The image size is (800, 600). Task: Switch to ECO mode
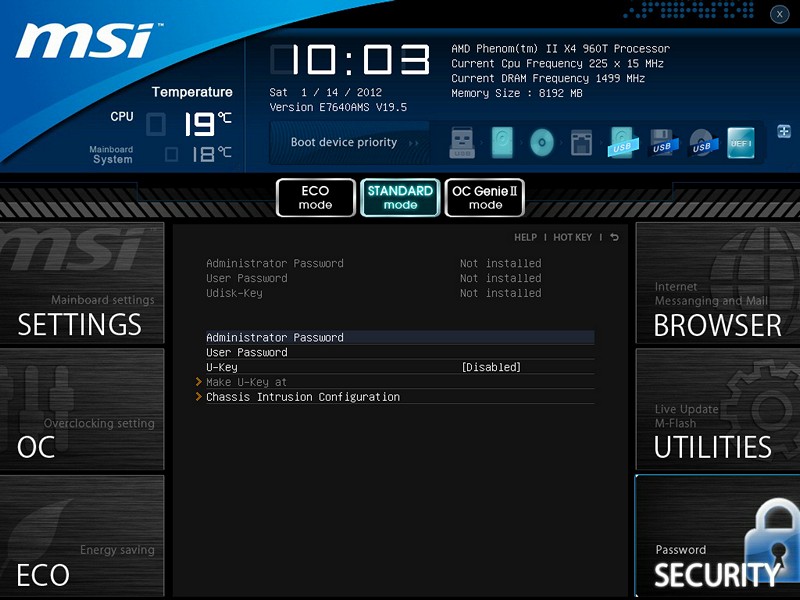pyautogui.click(x=315, y=197)
